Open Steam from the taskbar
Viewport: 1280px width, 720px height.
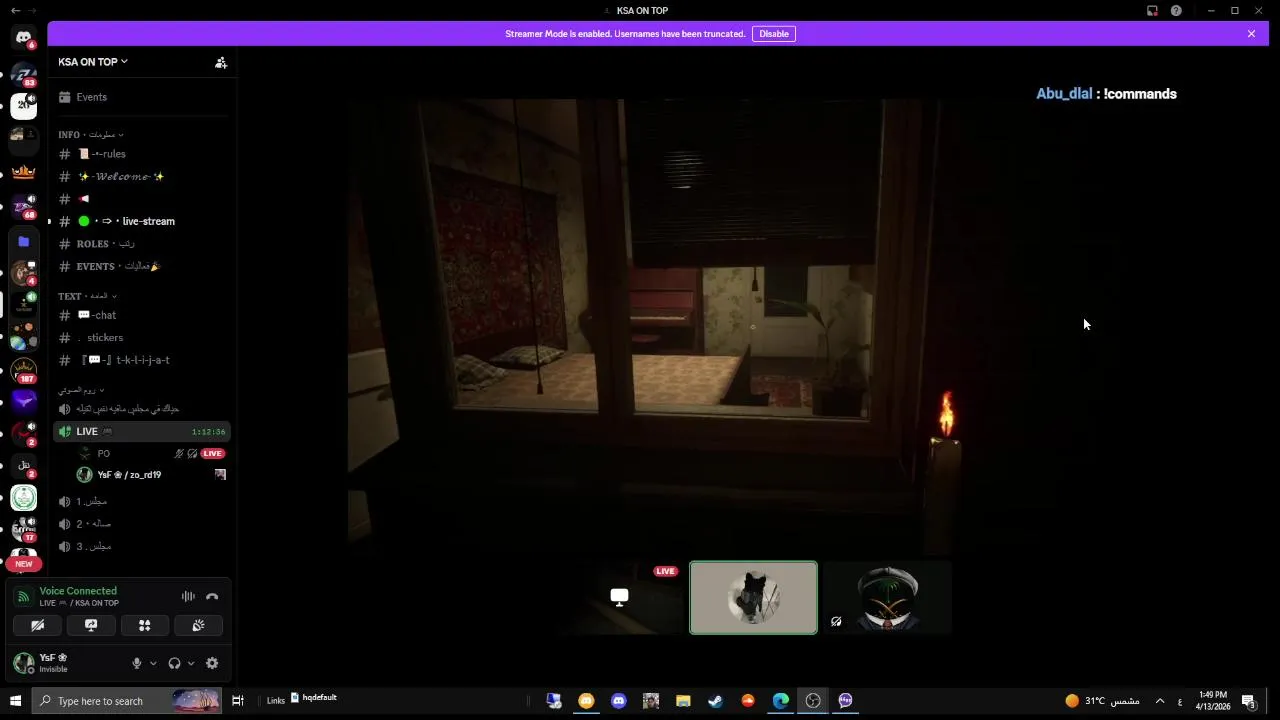[715, 701]
